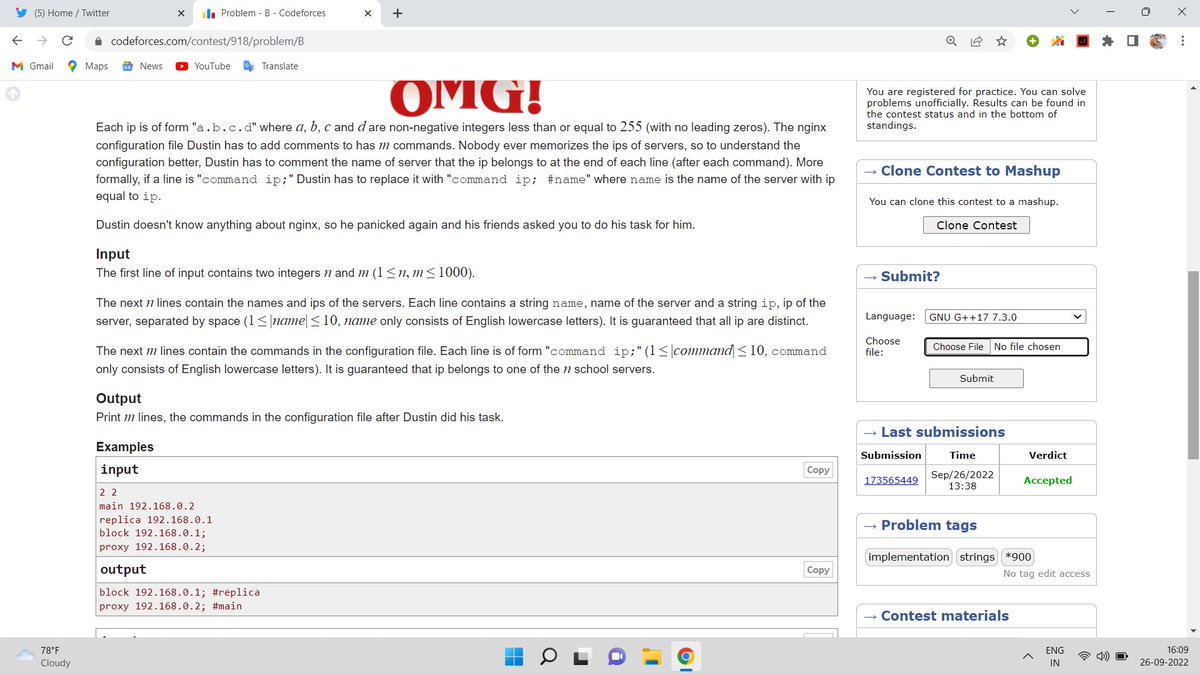This screenshot has width=1200, height=675.
Task: Open the Chrome three-dot menu
Action: click(x=1183, y=41)
